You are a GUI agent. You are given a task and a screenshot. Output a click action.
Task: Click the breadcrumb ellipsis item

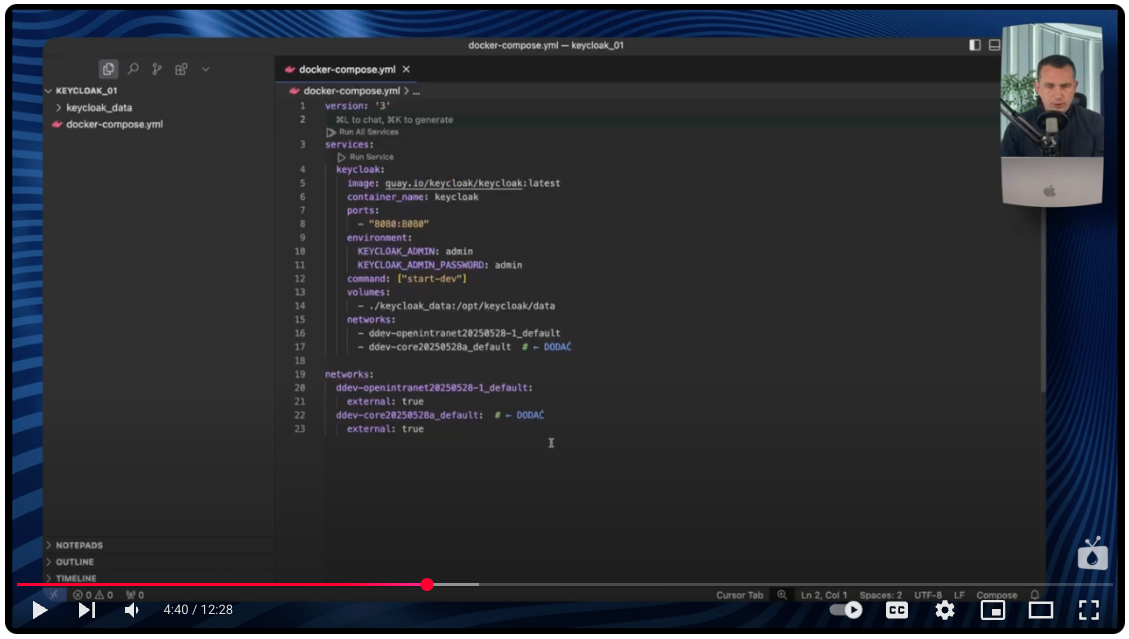(x=416, y=91)
